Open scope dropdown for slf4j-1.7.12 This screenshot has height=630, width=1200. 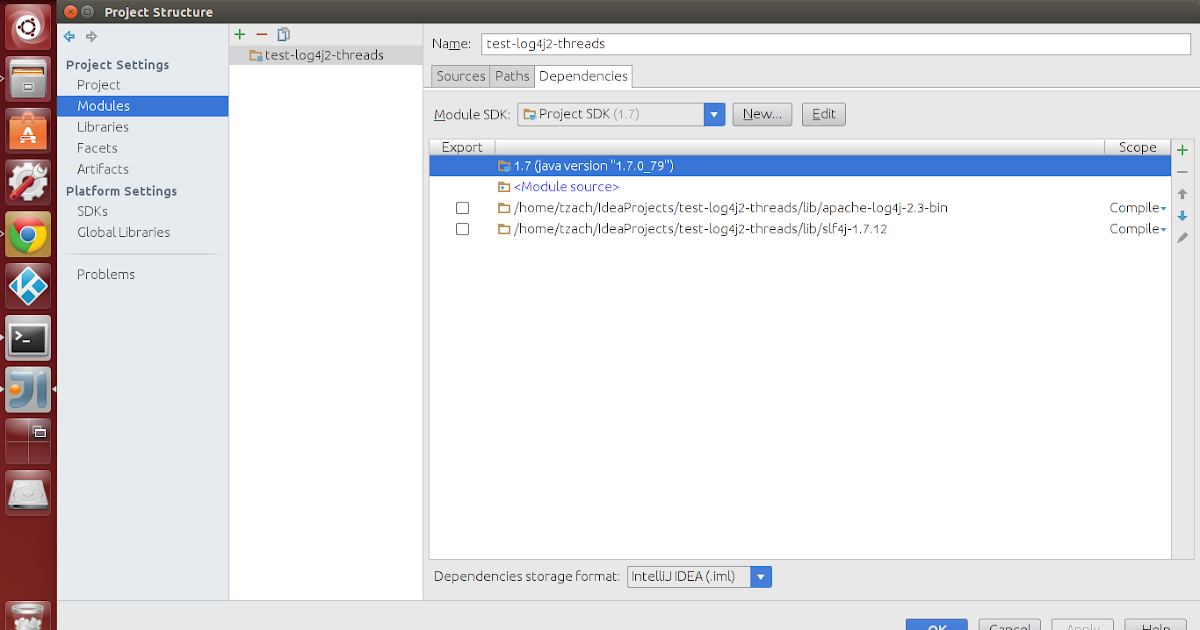1138,229
